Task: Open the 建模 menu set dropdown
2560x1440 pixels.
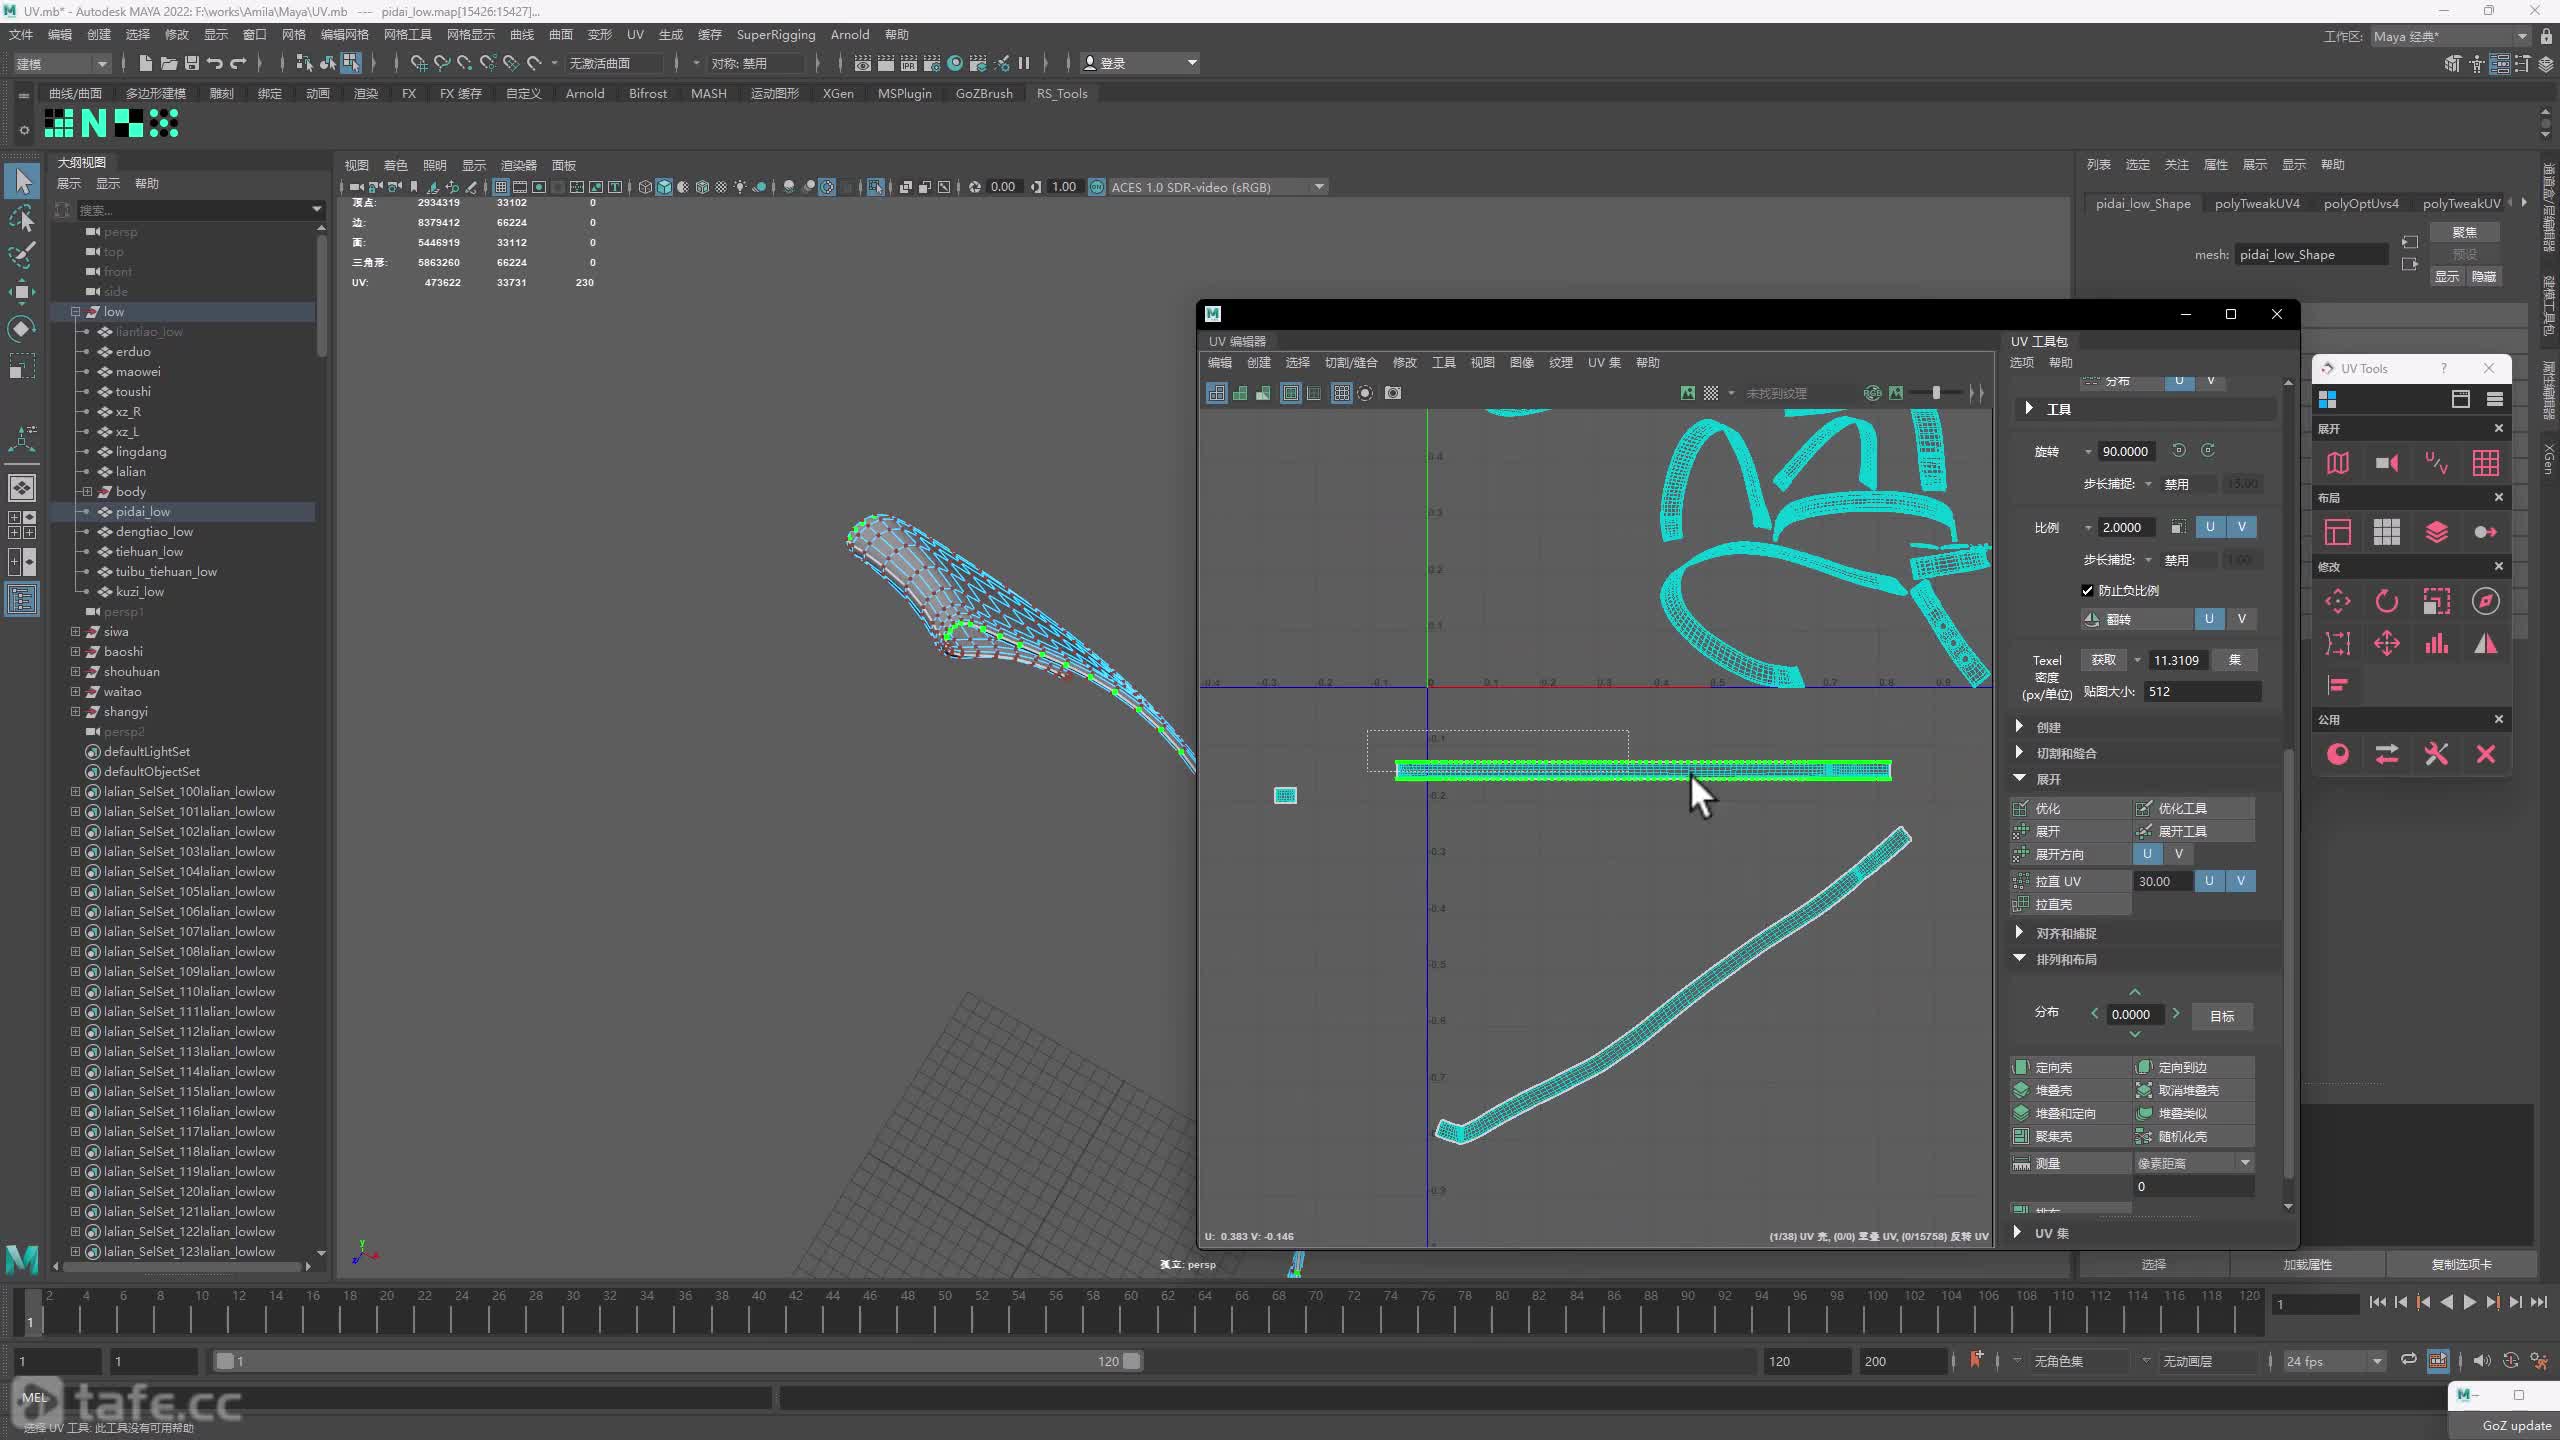Action: (61, 63)
